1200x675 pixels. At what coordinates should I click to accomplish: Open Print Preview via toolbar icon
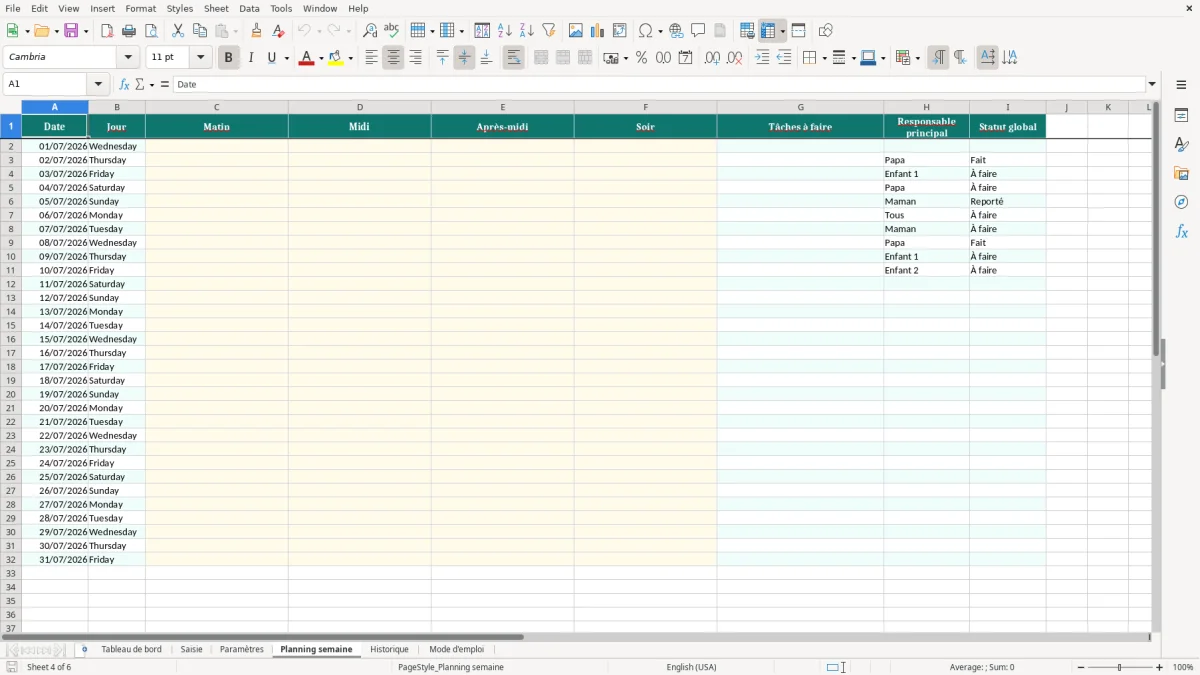tap(150, 31)
